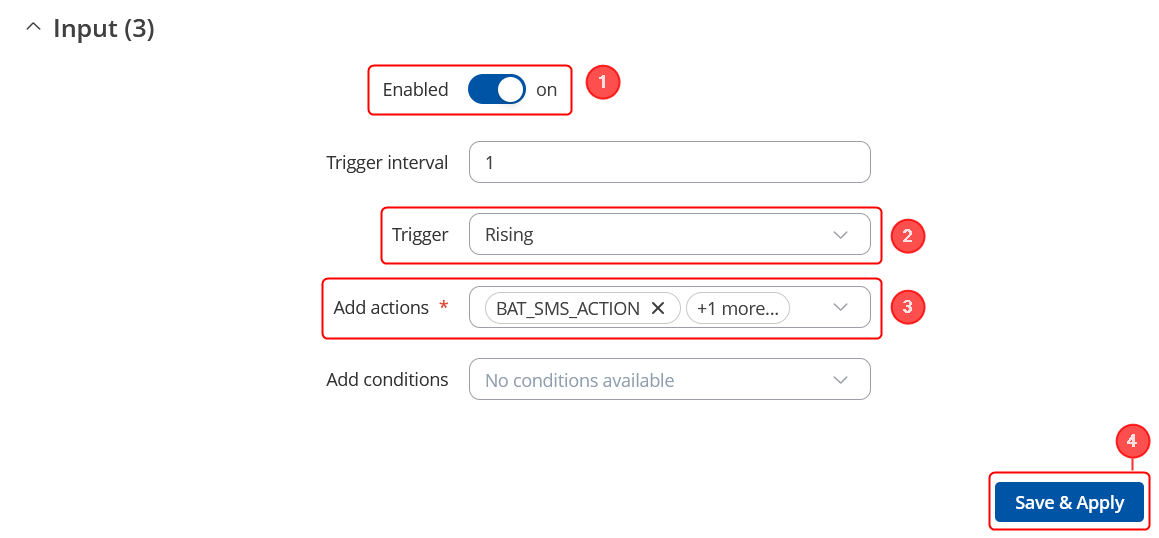Collapse the Input (3) section chevron

click(x=32, y=28)
